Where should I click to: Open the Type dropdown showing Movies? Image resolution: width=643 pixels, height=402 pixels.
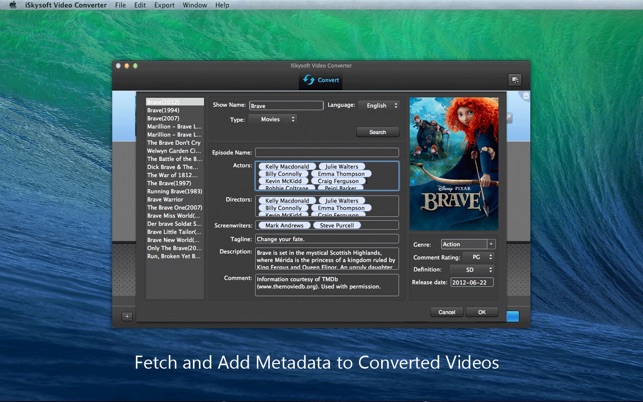click(x=272, y=119)
